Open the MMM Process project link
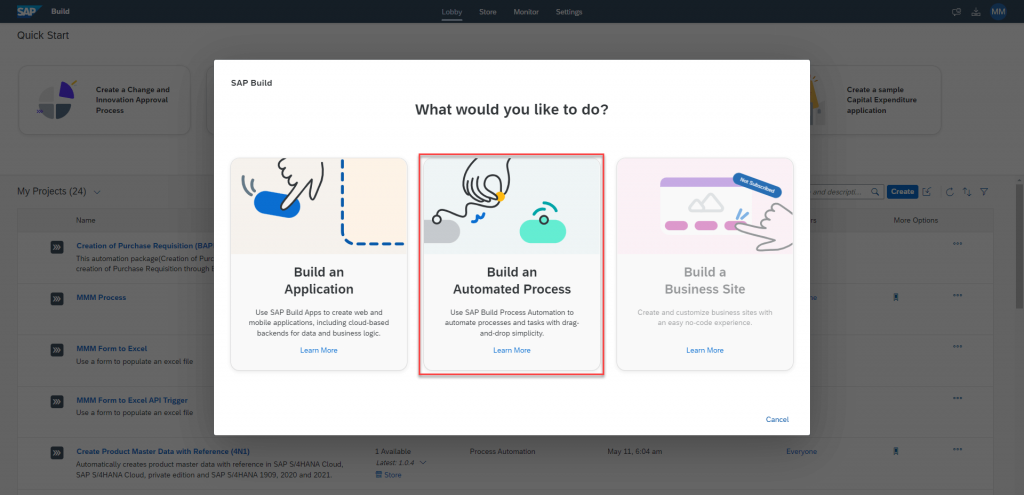1024x495 pixels. pyautogui.click(x=101, y=298)
